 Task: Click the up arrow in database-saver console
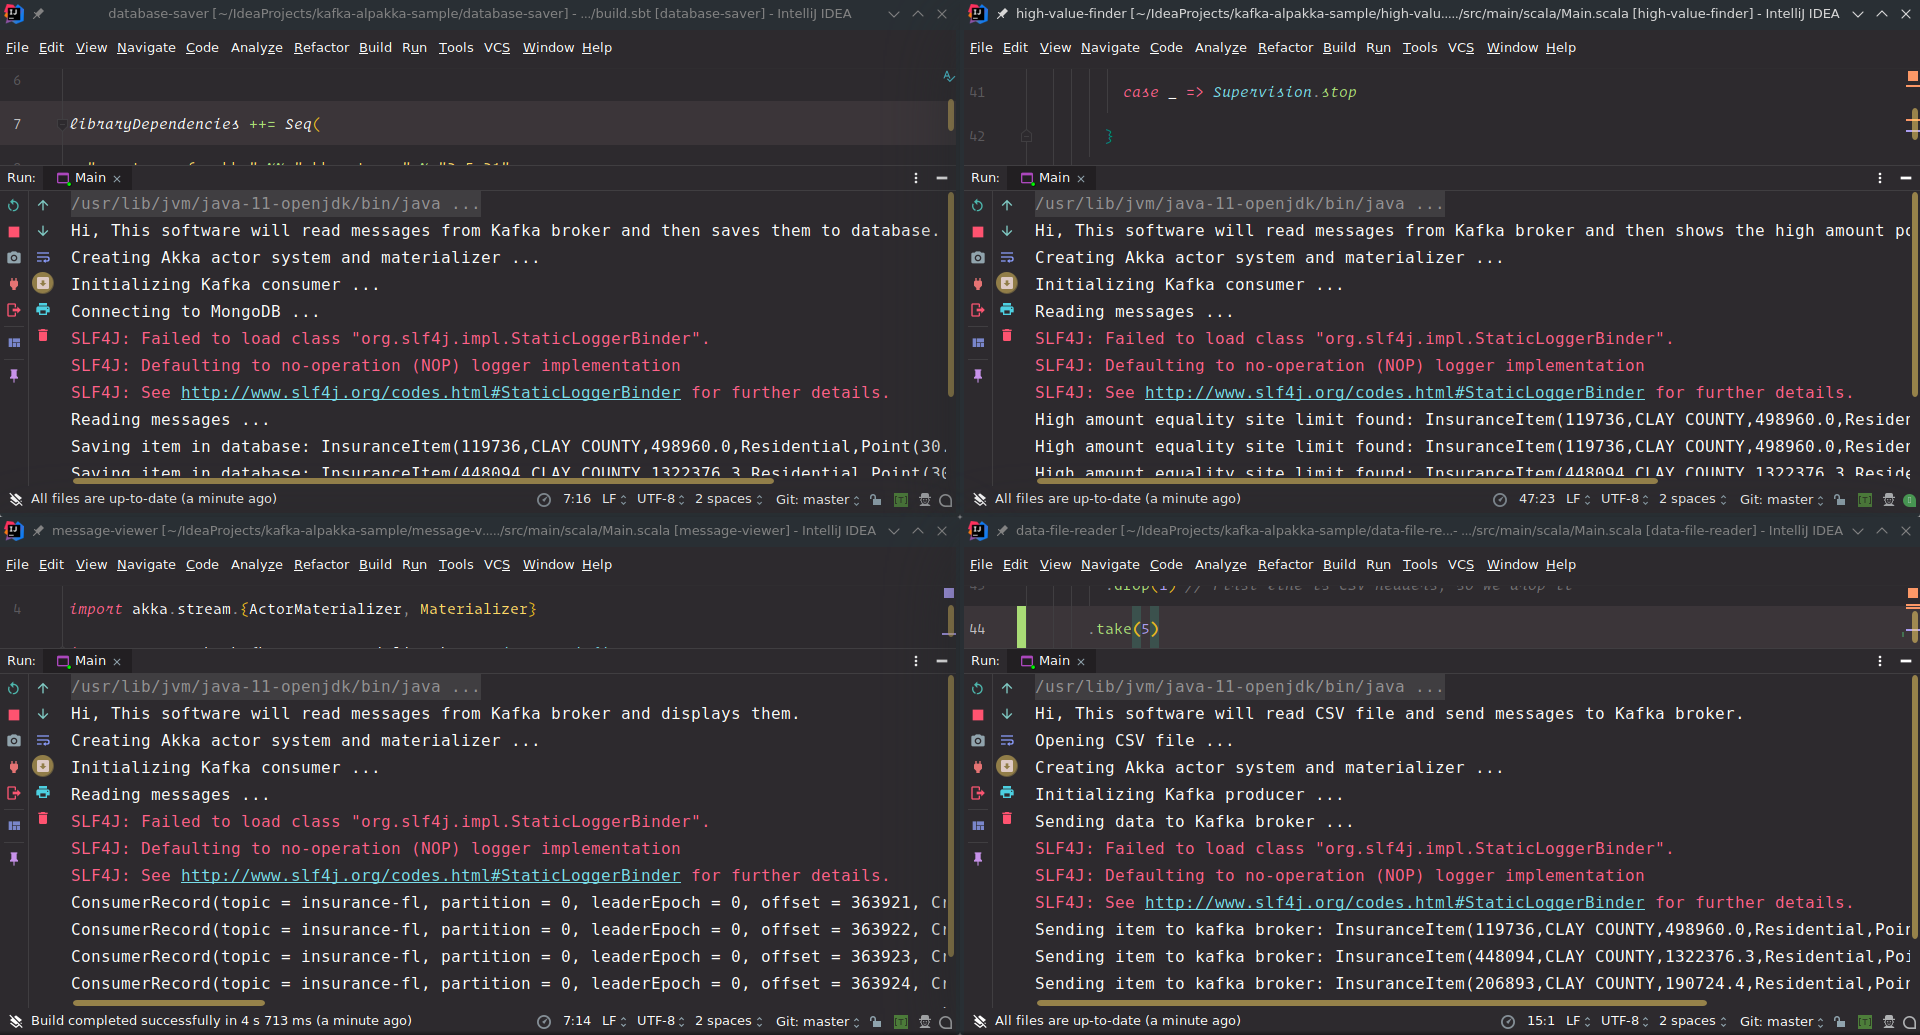43,205
